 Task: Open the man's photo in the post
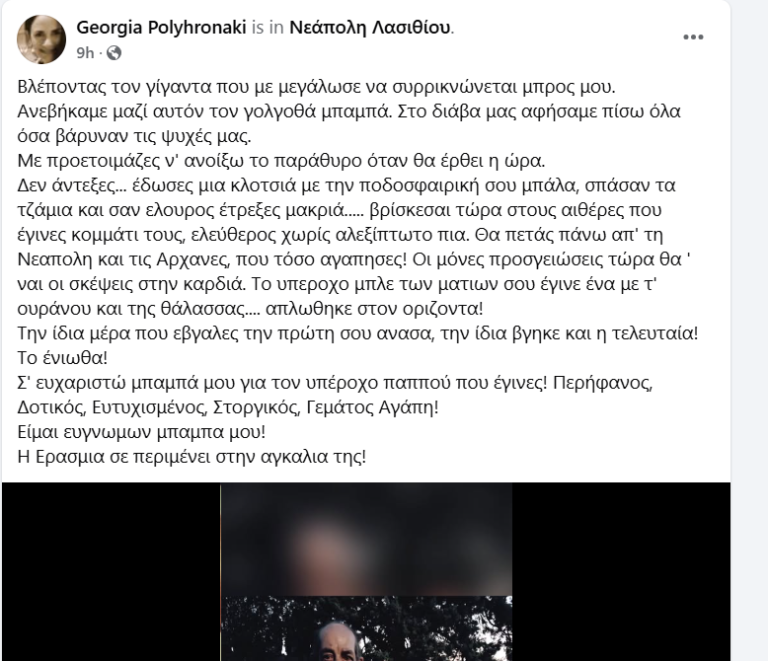click(x=366, y=628)
